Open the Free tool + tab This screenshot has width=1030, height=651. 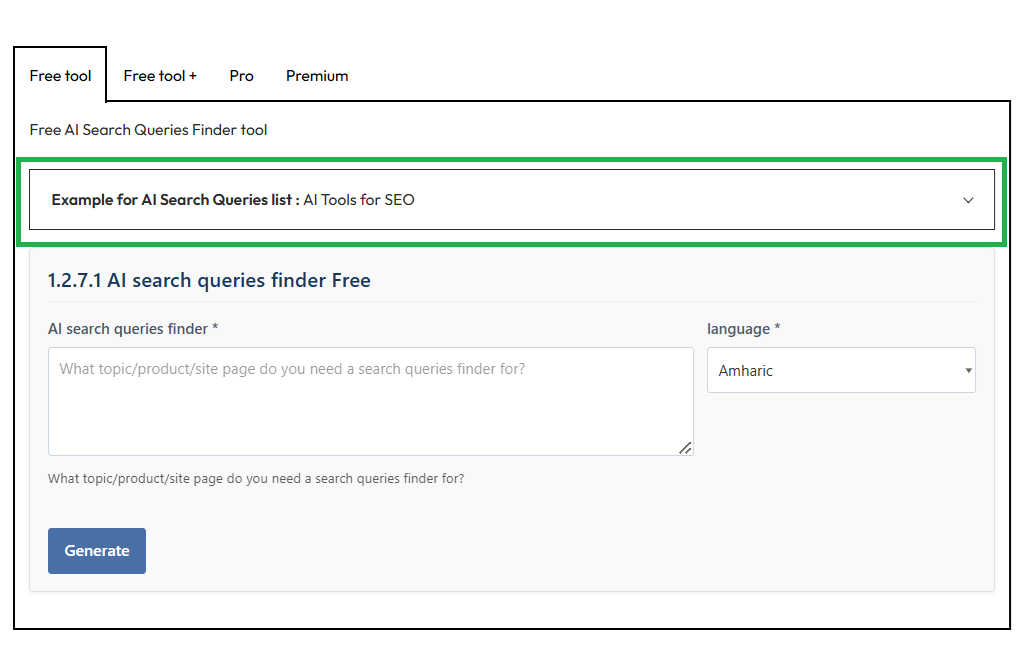[x=160, y=76]
